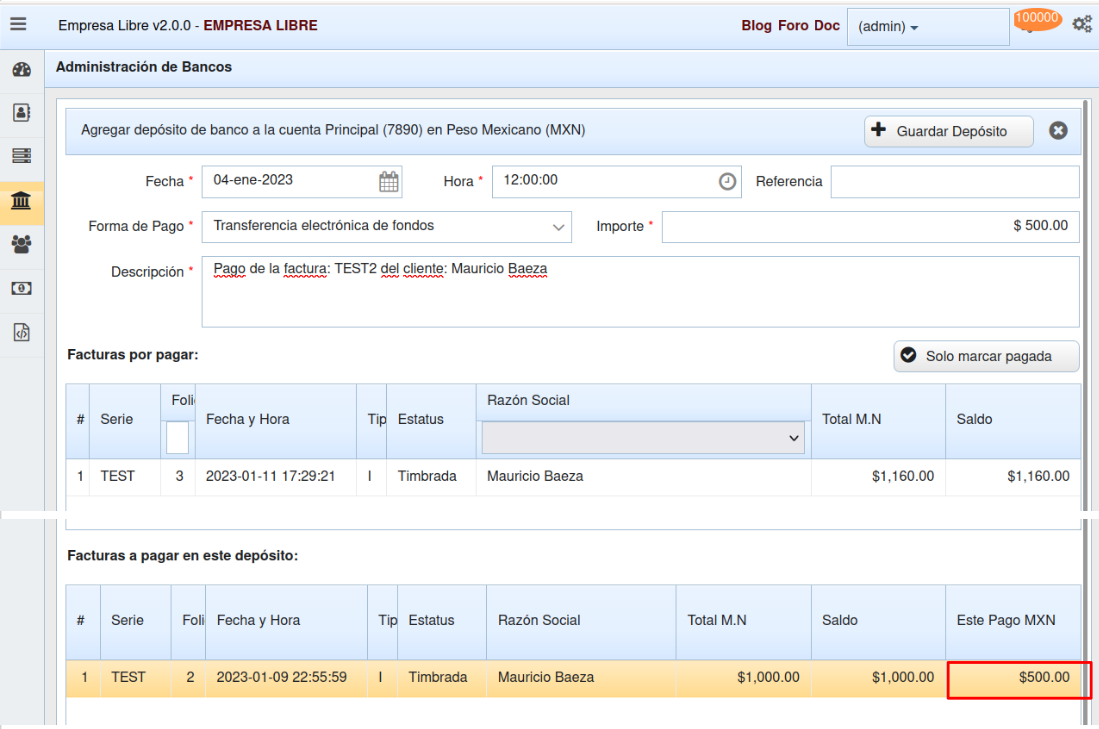Click the server list icon in sidebar
Viewport: 1099px width, 729px height.
pos(21,156)
